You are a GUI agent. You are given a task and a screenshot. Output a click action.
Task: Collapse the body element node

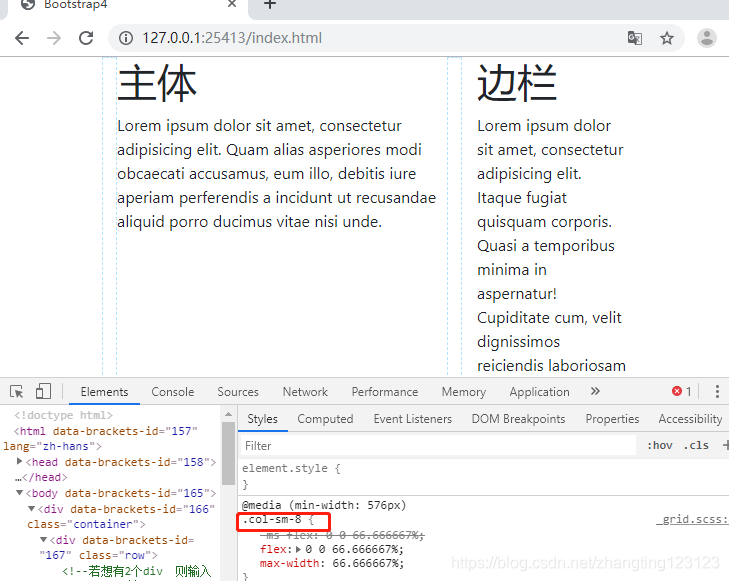click(x=19, y=493)
